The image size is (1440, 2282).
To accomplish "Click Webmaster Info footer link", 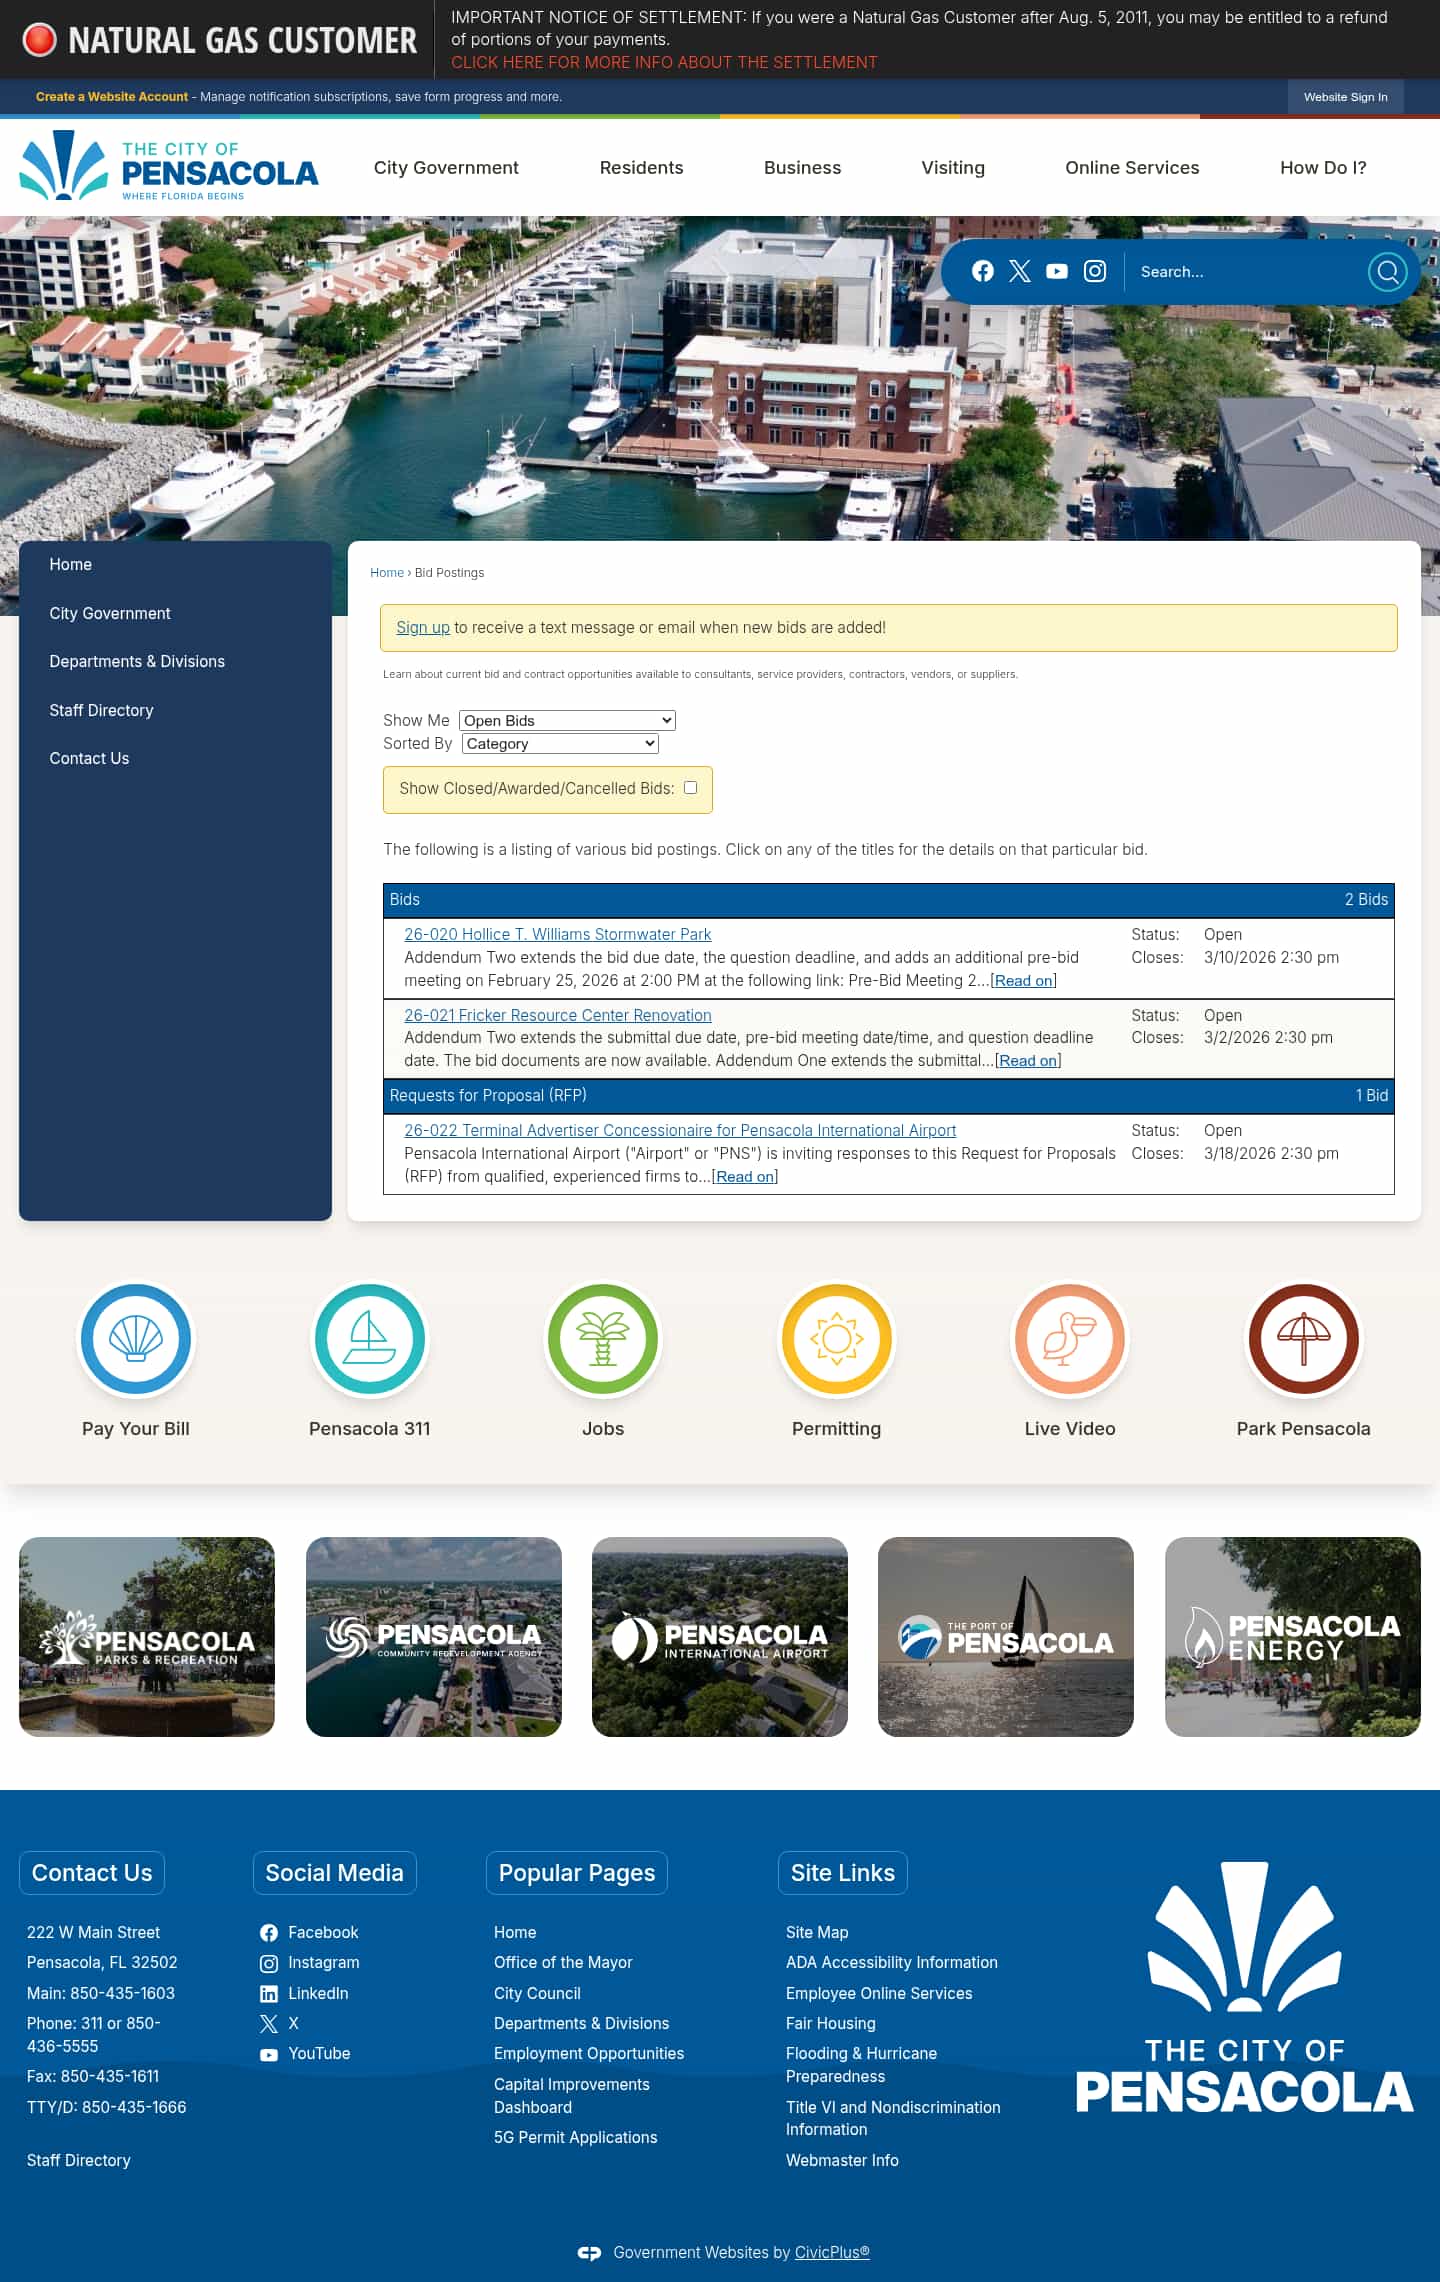I will (x=842, y=2161).
